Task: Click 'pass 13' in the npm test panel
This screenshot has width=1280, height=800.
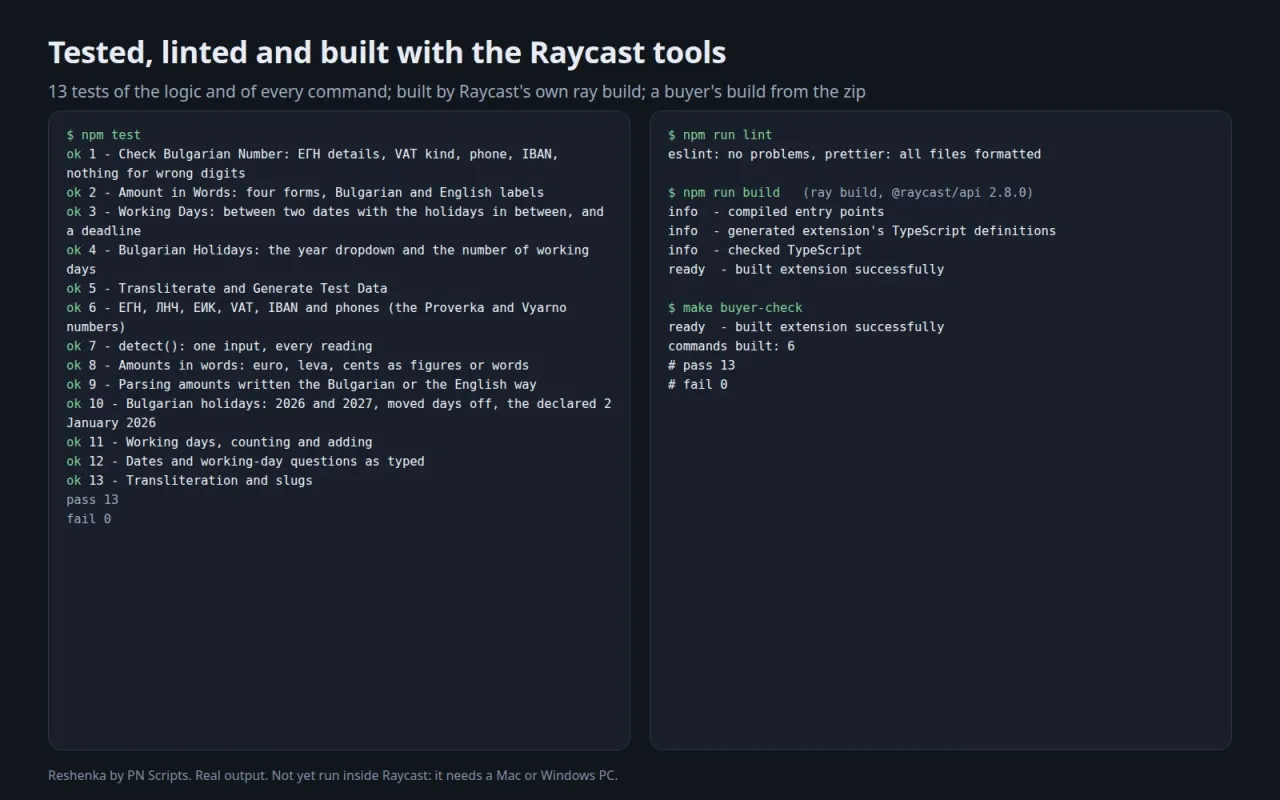Action: click(x=93, y=500)
